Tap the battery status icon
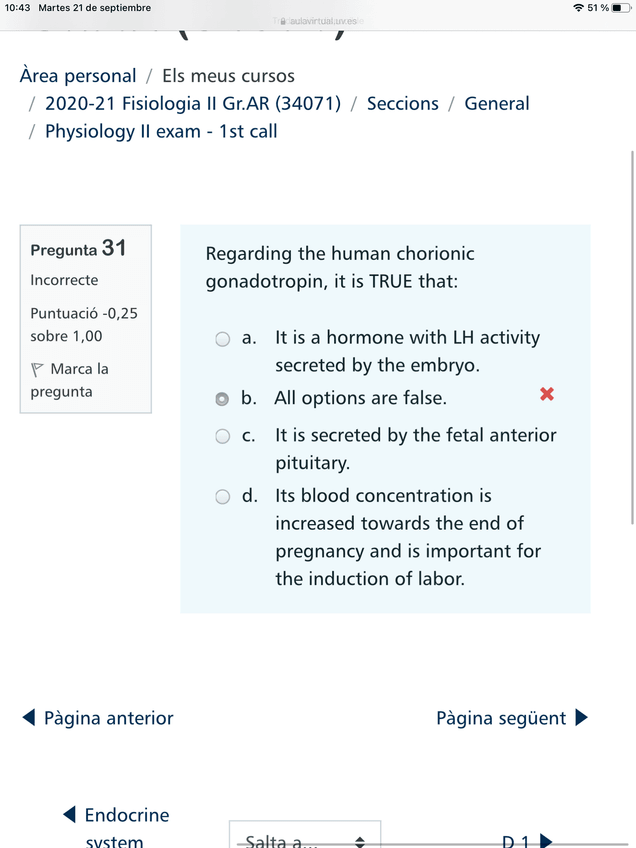Viewport: 636px width, 848px height. 620,8
